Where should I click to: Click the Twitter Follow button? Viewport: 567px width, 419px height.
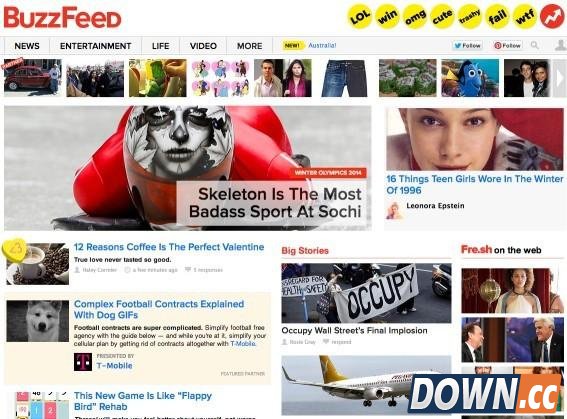[468, 46]
